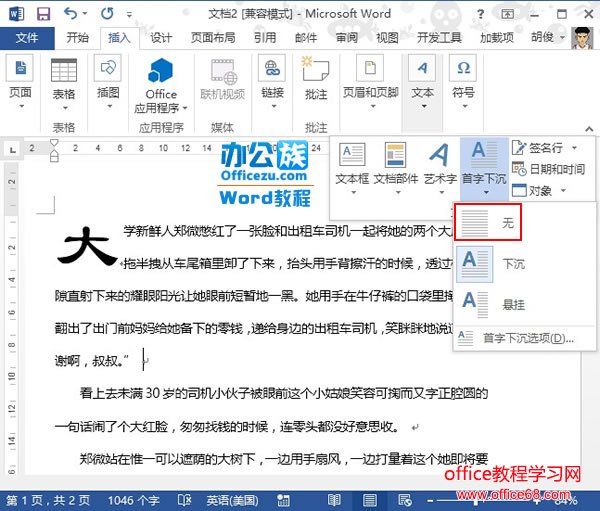600x511 pixels.
Task: Save the document with the floppy disk icon
Action: (x=43, y=14)
